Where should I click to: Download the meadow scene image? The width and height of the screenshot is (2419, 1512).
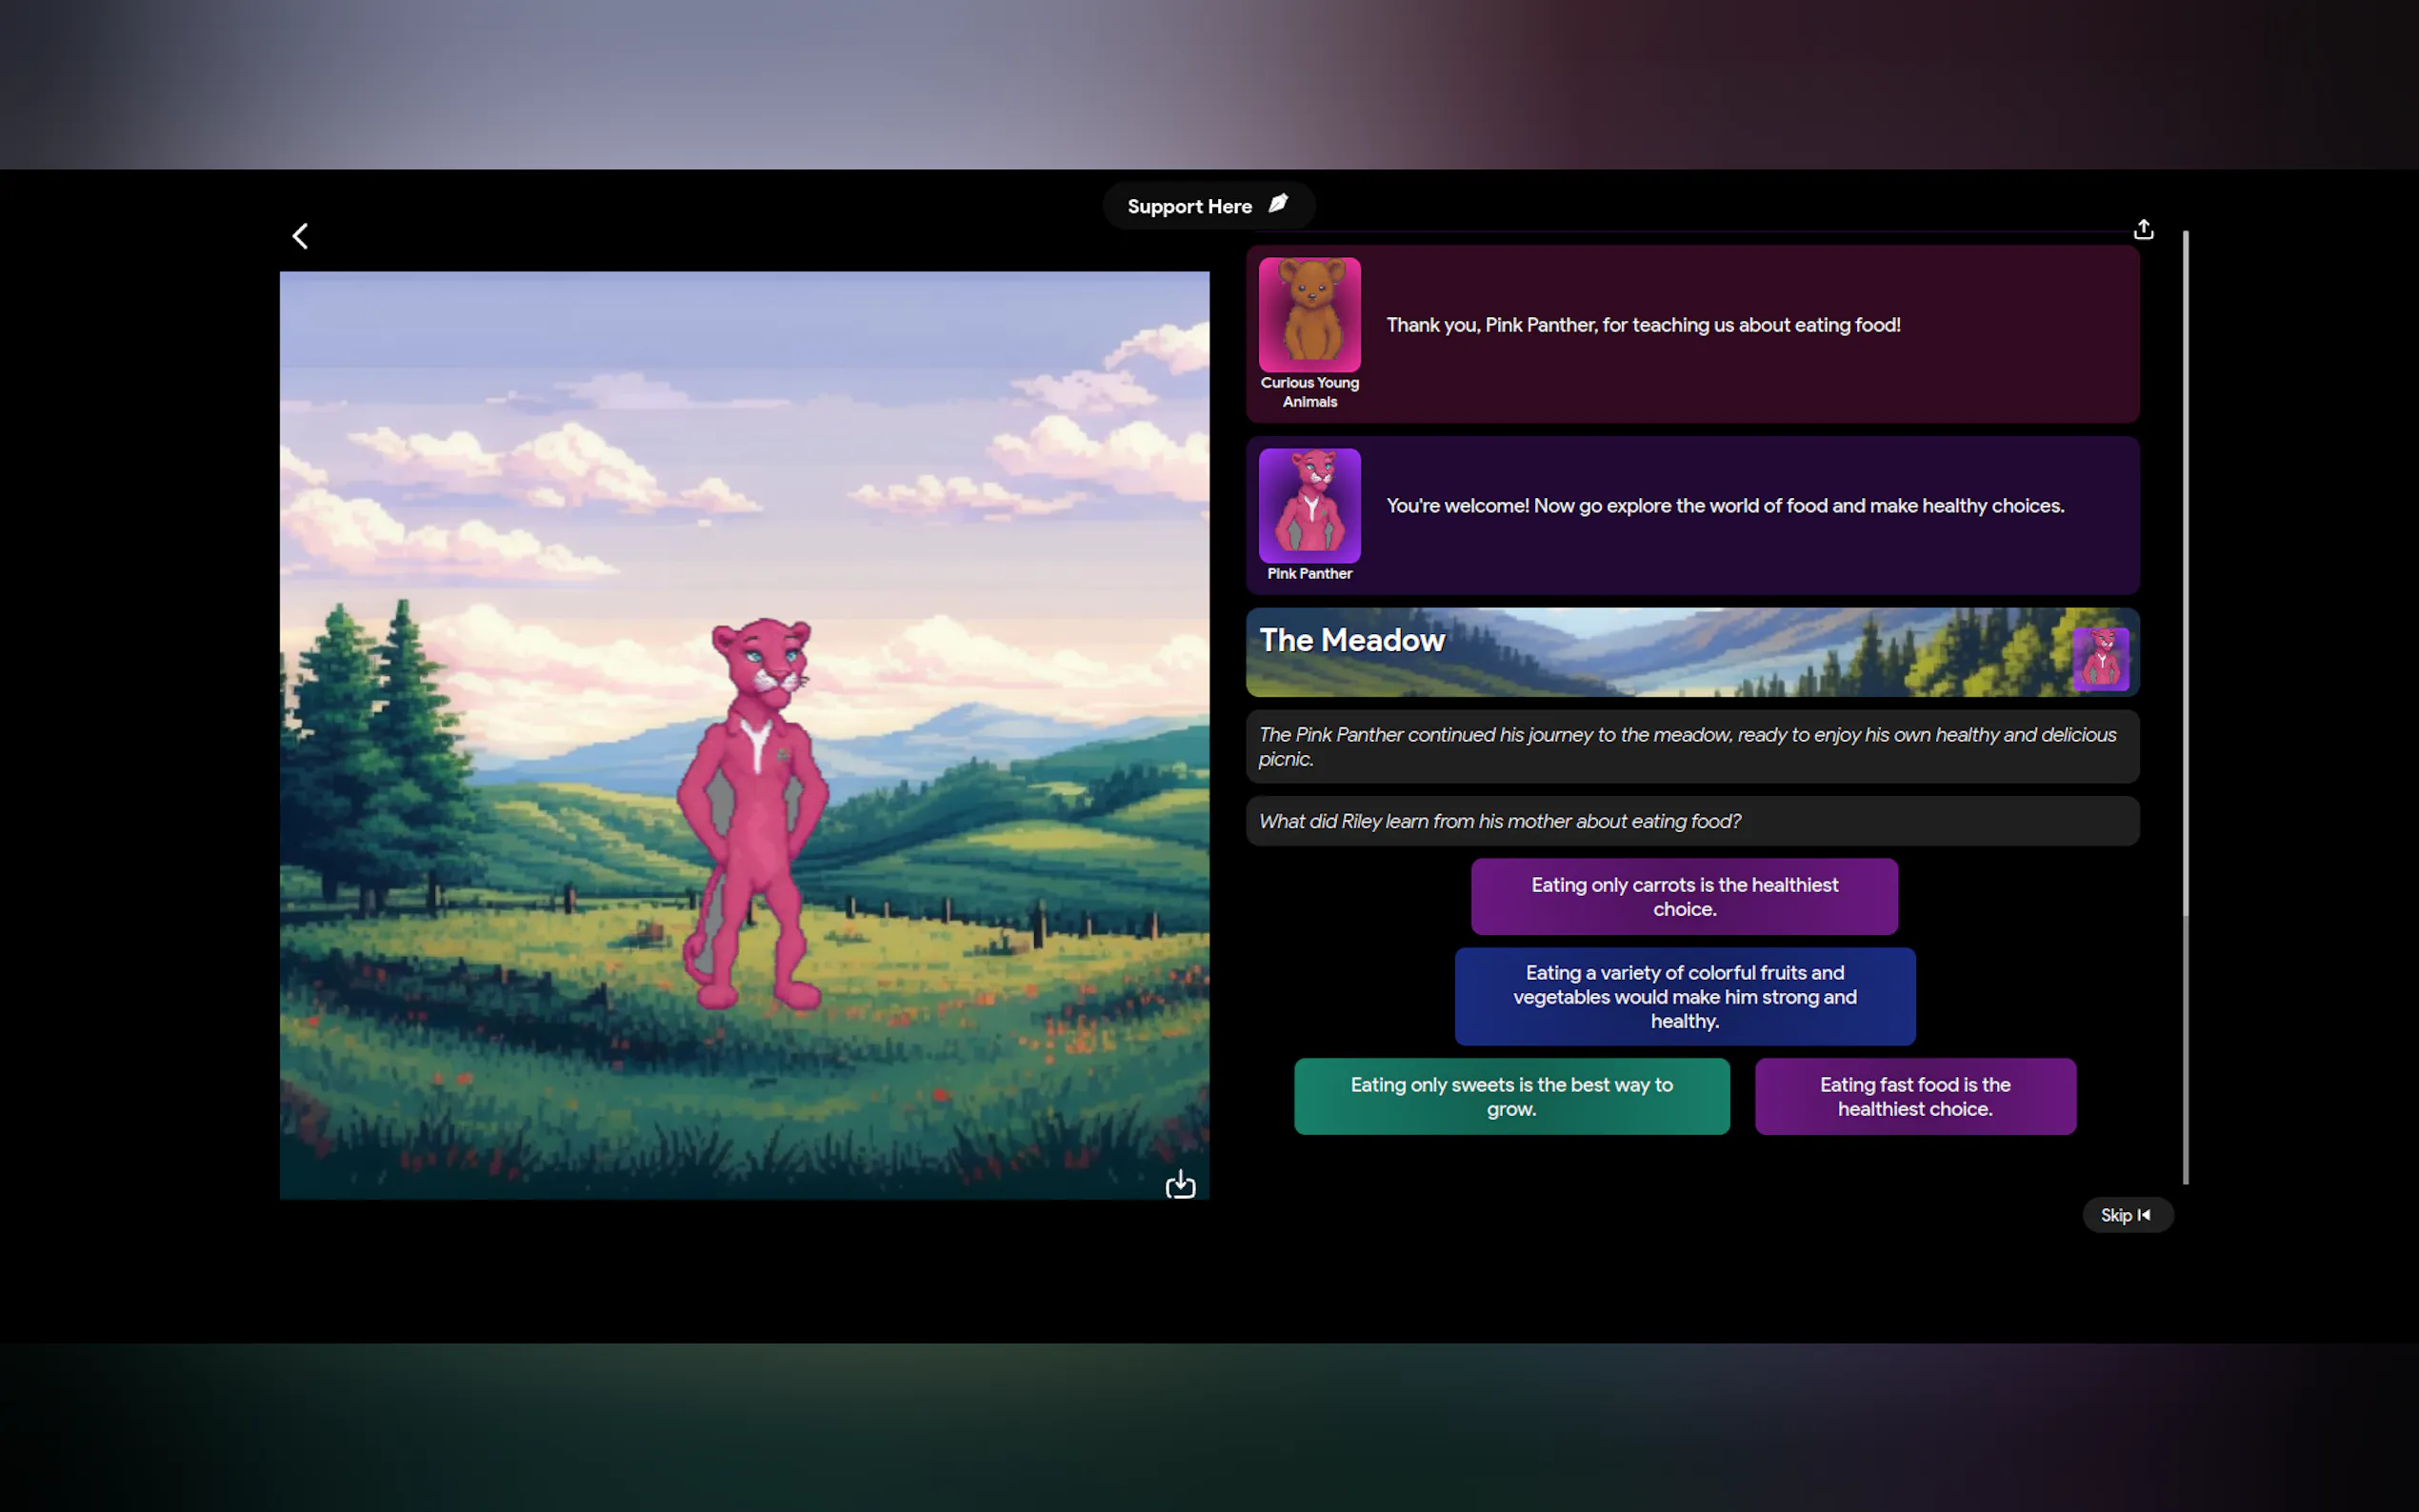(x=1180, y=1184)
